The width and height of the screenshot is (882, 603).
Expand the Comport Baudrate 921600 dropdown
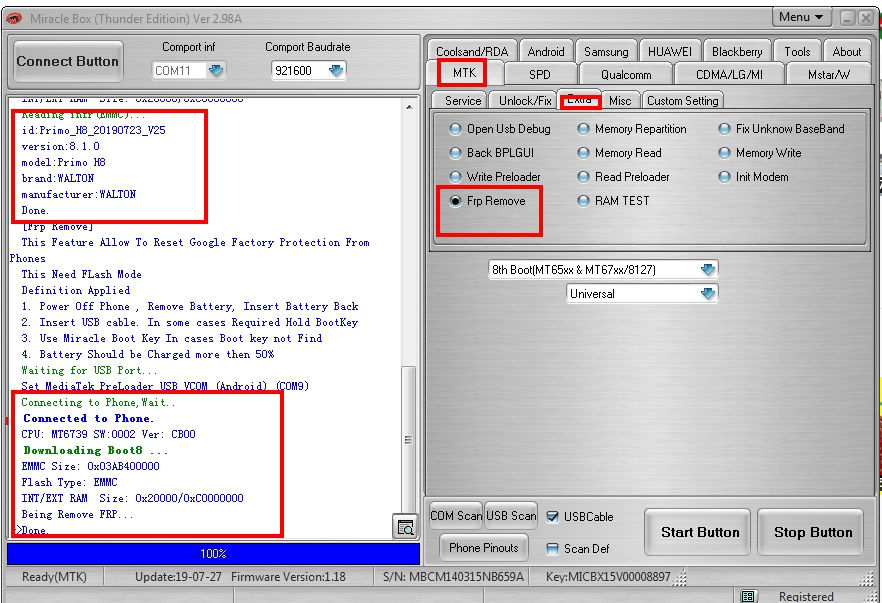tap(335, 70)
